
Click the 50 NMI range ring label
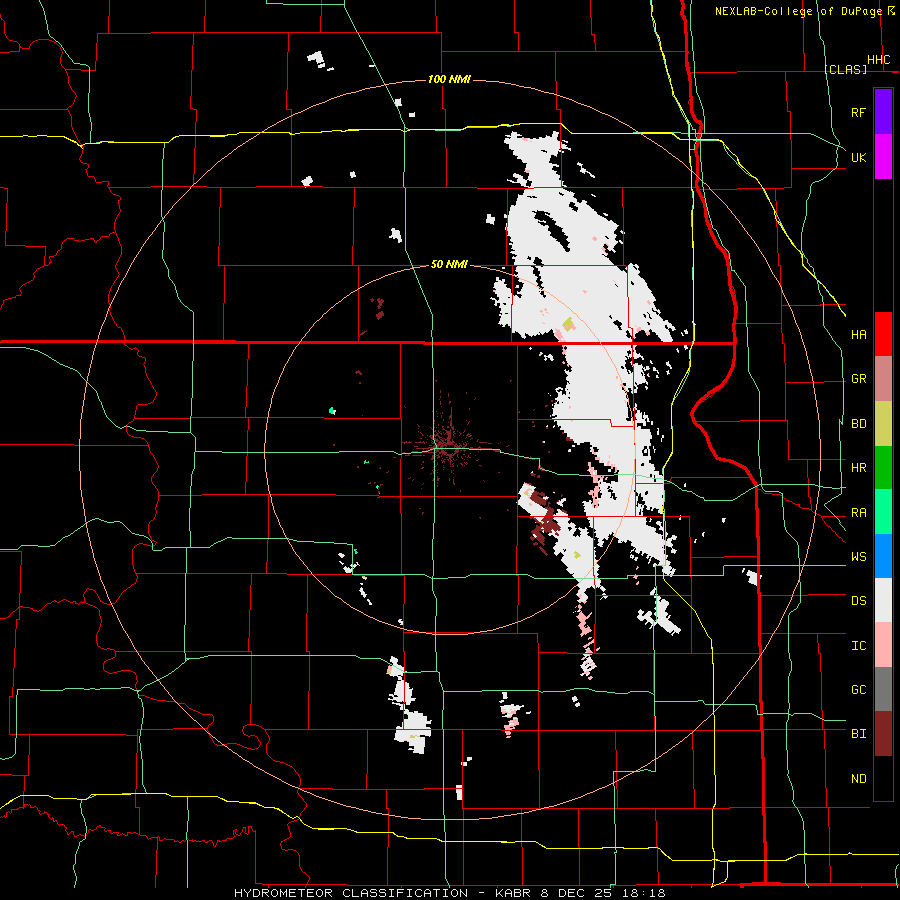pos(449,264)
